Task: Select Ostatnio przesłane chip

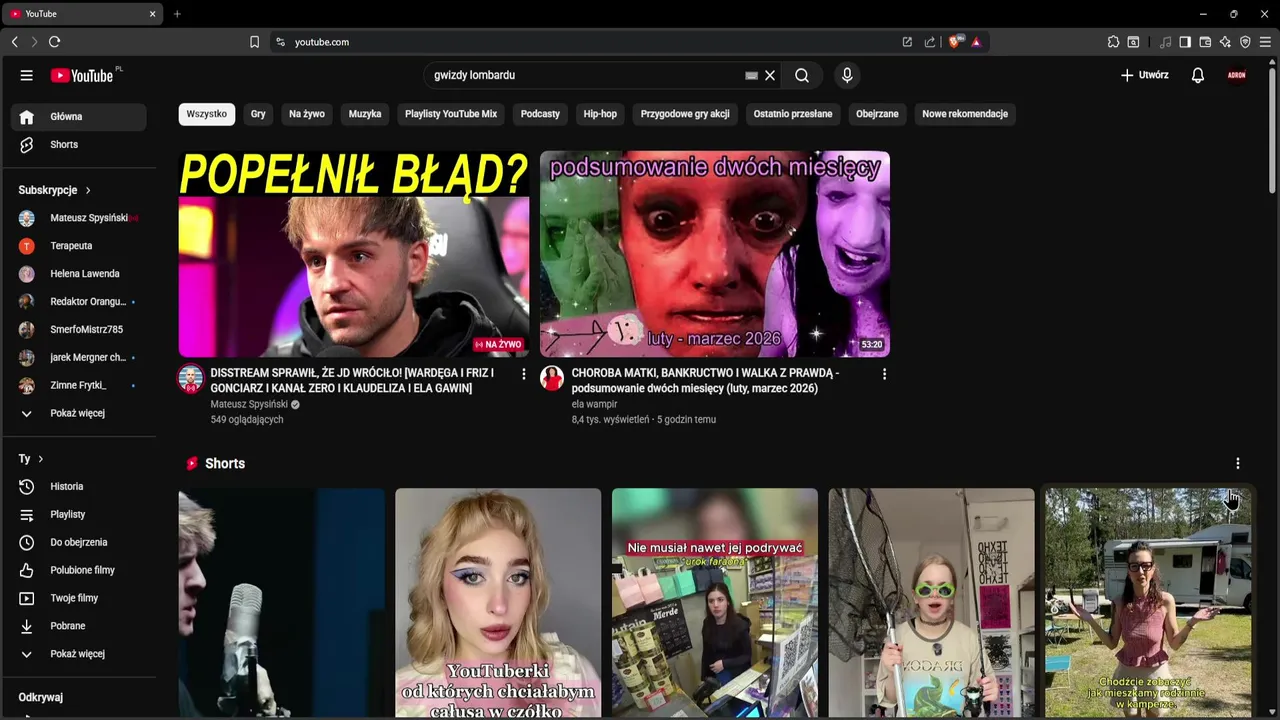Action: 793,114
